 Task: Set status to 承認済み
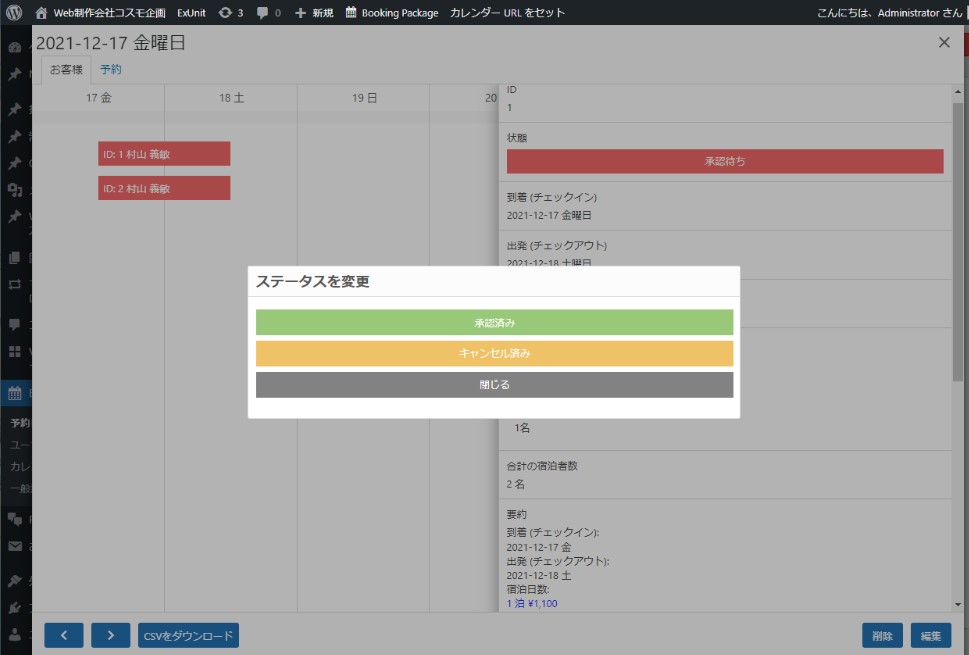click(494, 322)
